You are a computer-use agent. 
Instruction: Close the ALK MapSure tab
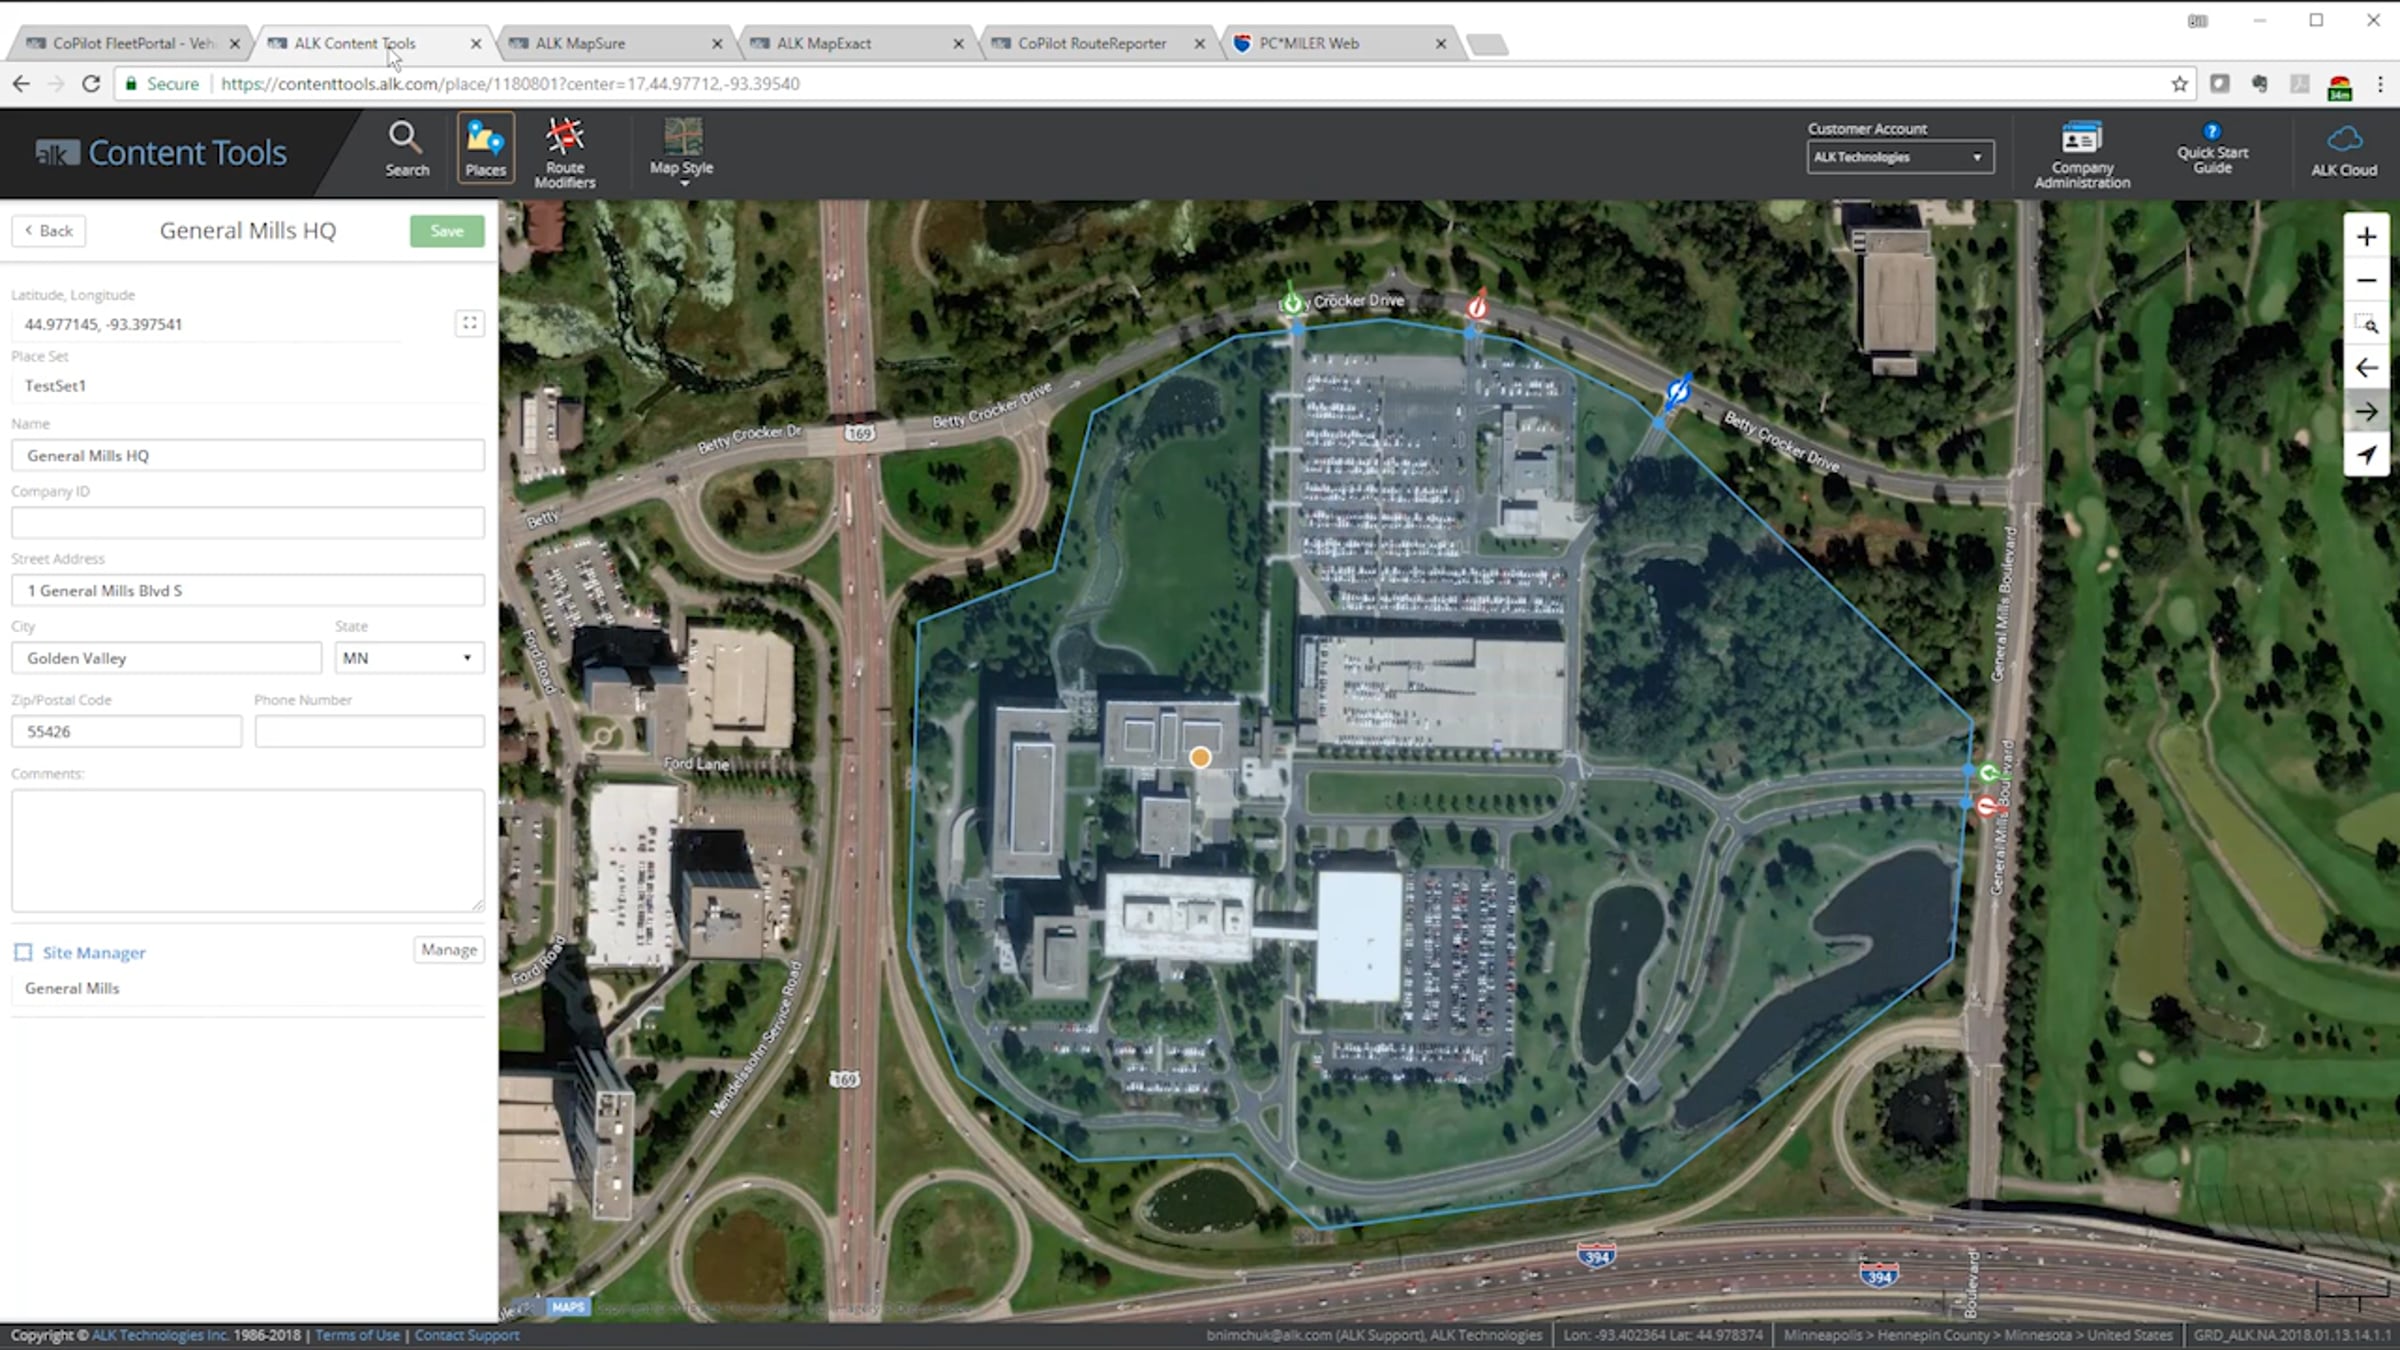click(x=717, y=44)
